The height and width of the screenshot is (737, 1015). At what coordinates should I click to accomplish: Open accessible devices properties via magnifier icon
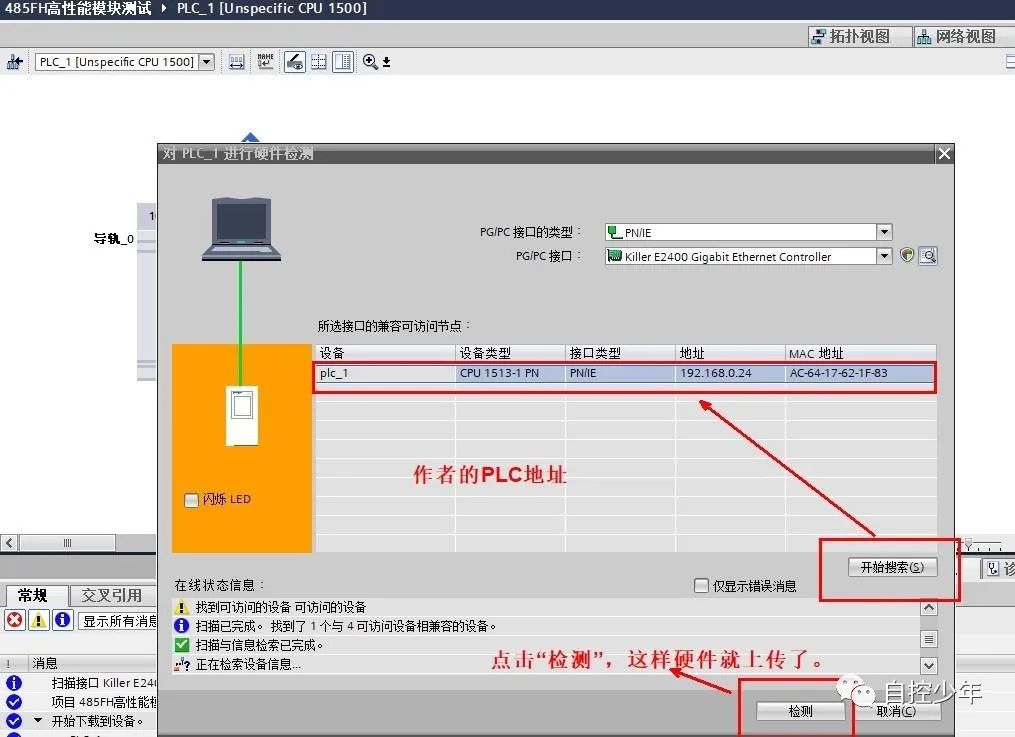(928, 255)
